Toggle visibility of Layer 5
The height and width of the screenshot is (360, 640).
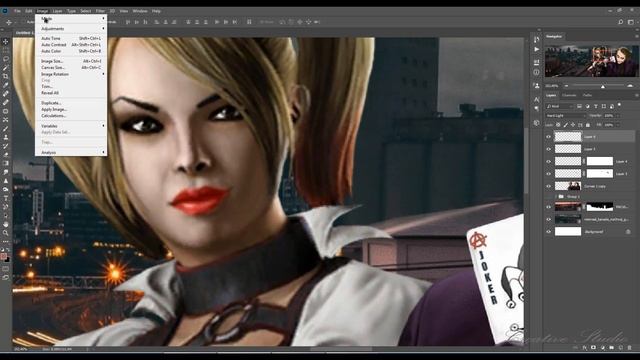(x=549, y=149)
